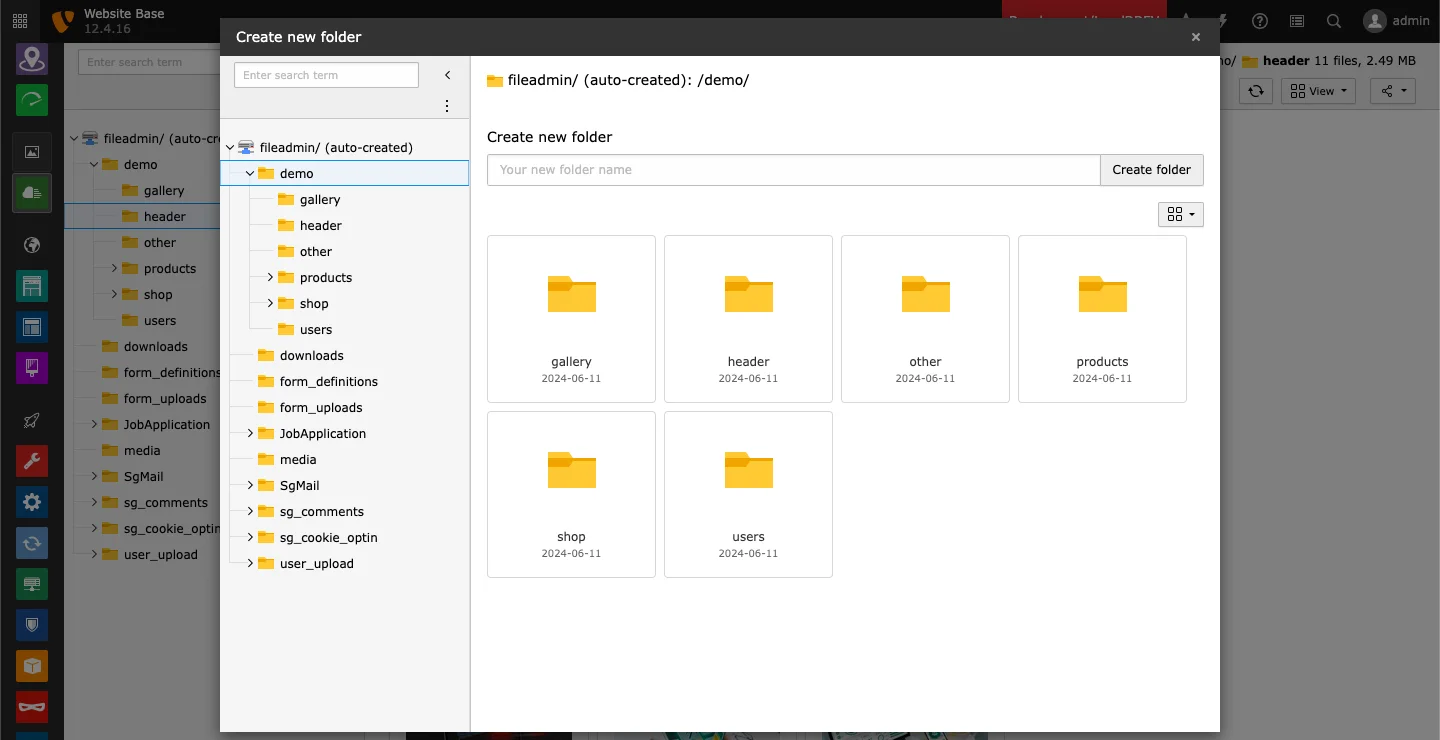Open the TYPO3 module menu grid icon
Image resolution: width=1440 pixels, height=740 pixels.
[x=19, y=20]
